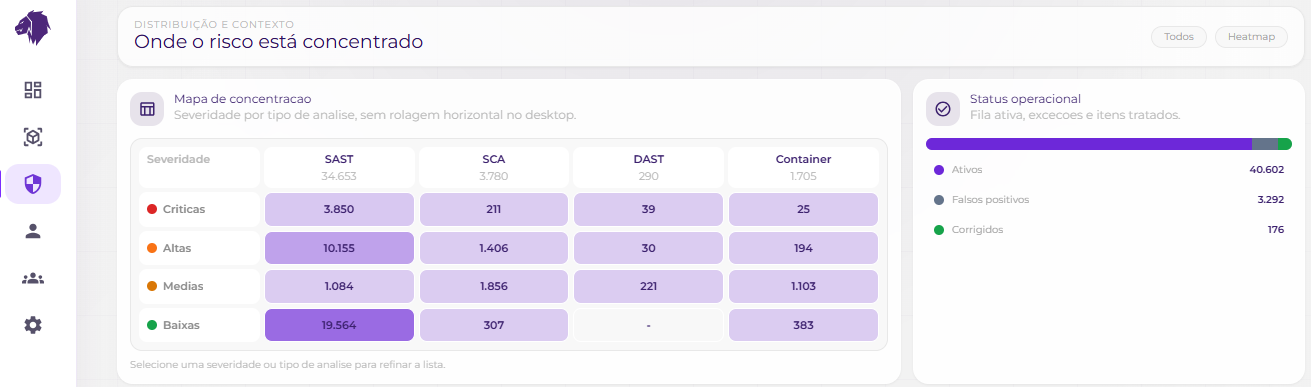Select the Ativos status row
The width and height of the screenshot is (1311, 387).
pyautogui.click(x=1109, y=169)
